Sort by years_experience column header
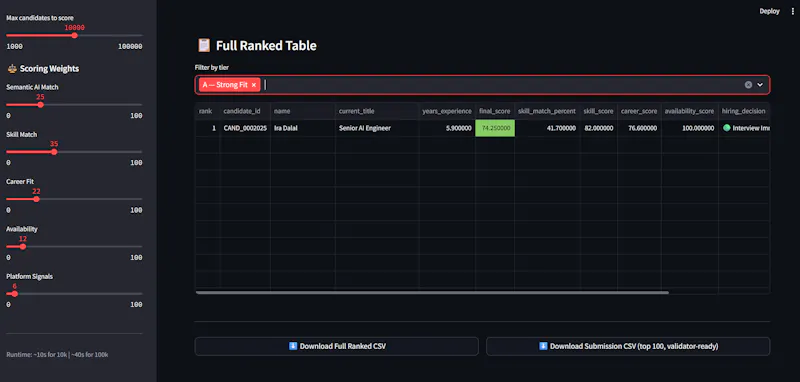This screenshot has width=800, height=382. pyautogui.click(x=447, y=111)
